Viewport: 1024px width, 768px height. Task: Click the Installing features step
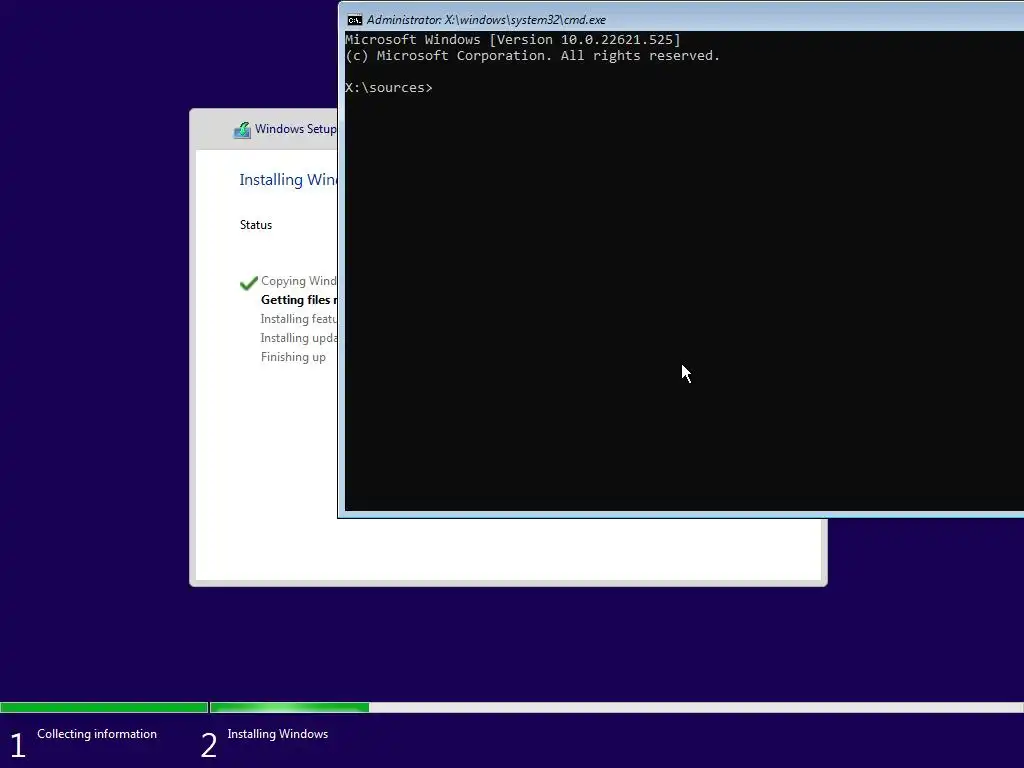pyautogui.click(x=298, y=319)
